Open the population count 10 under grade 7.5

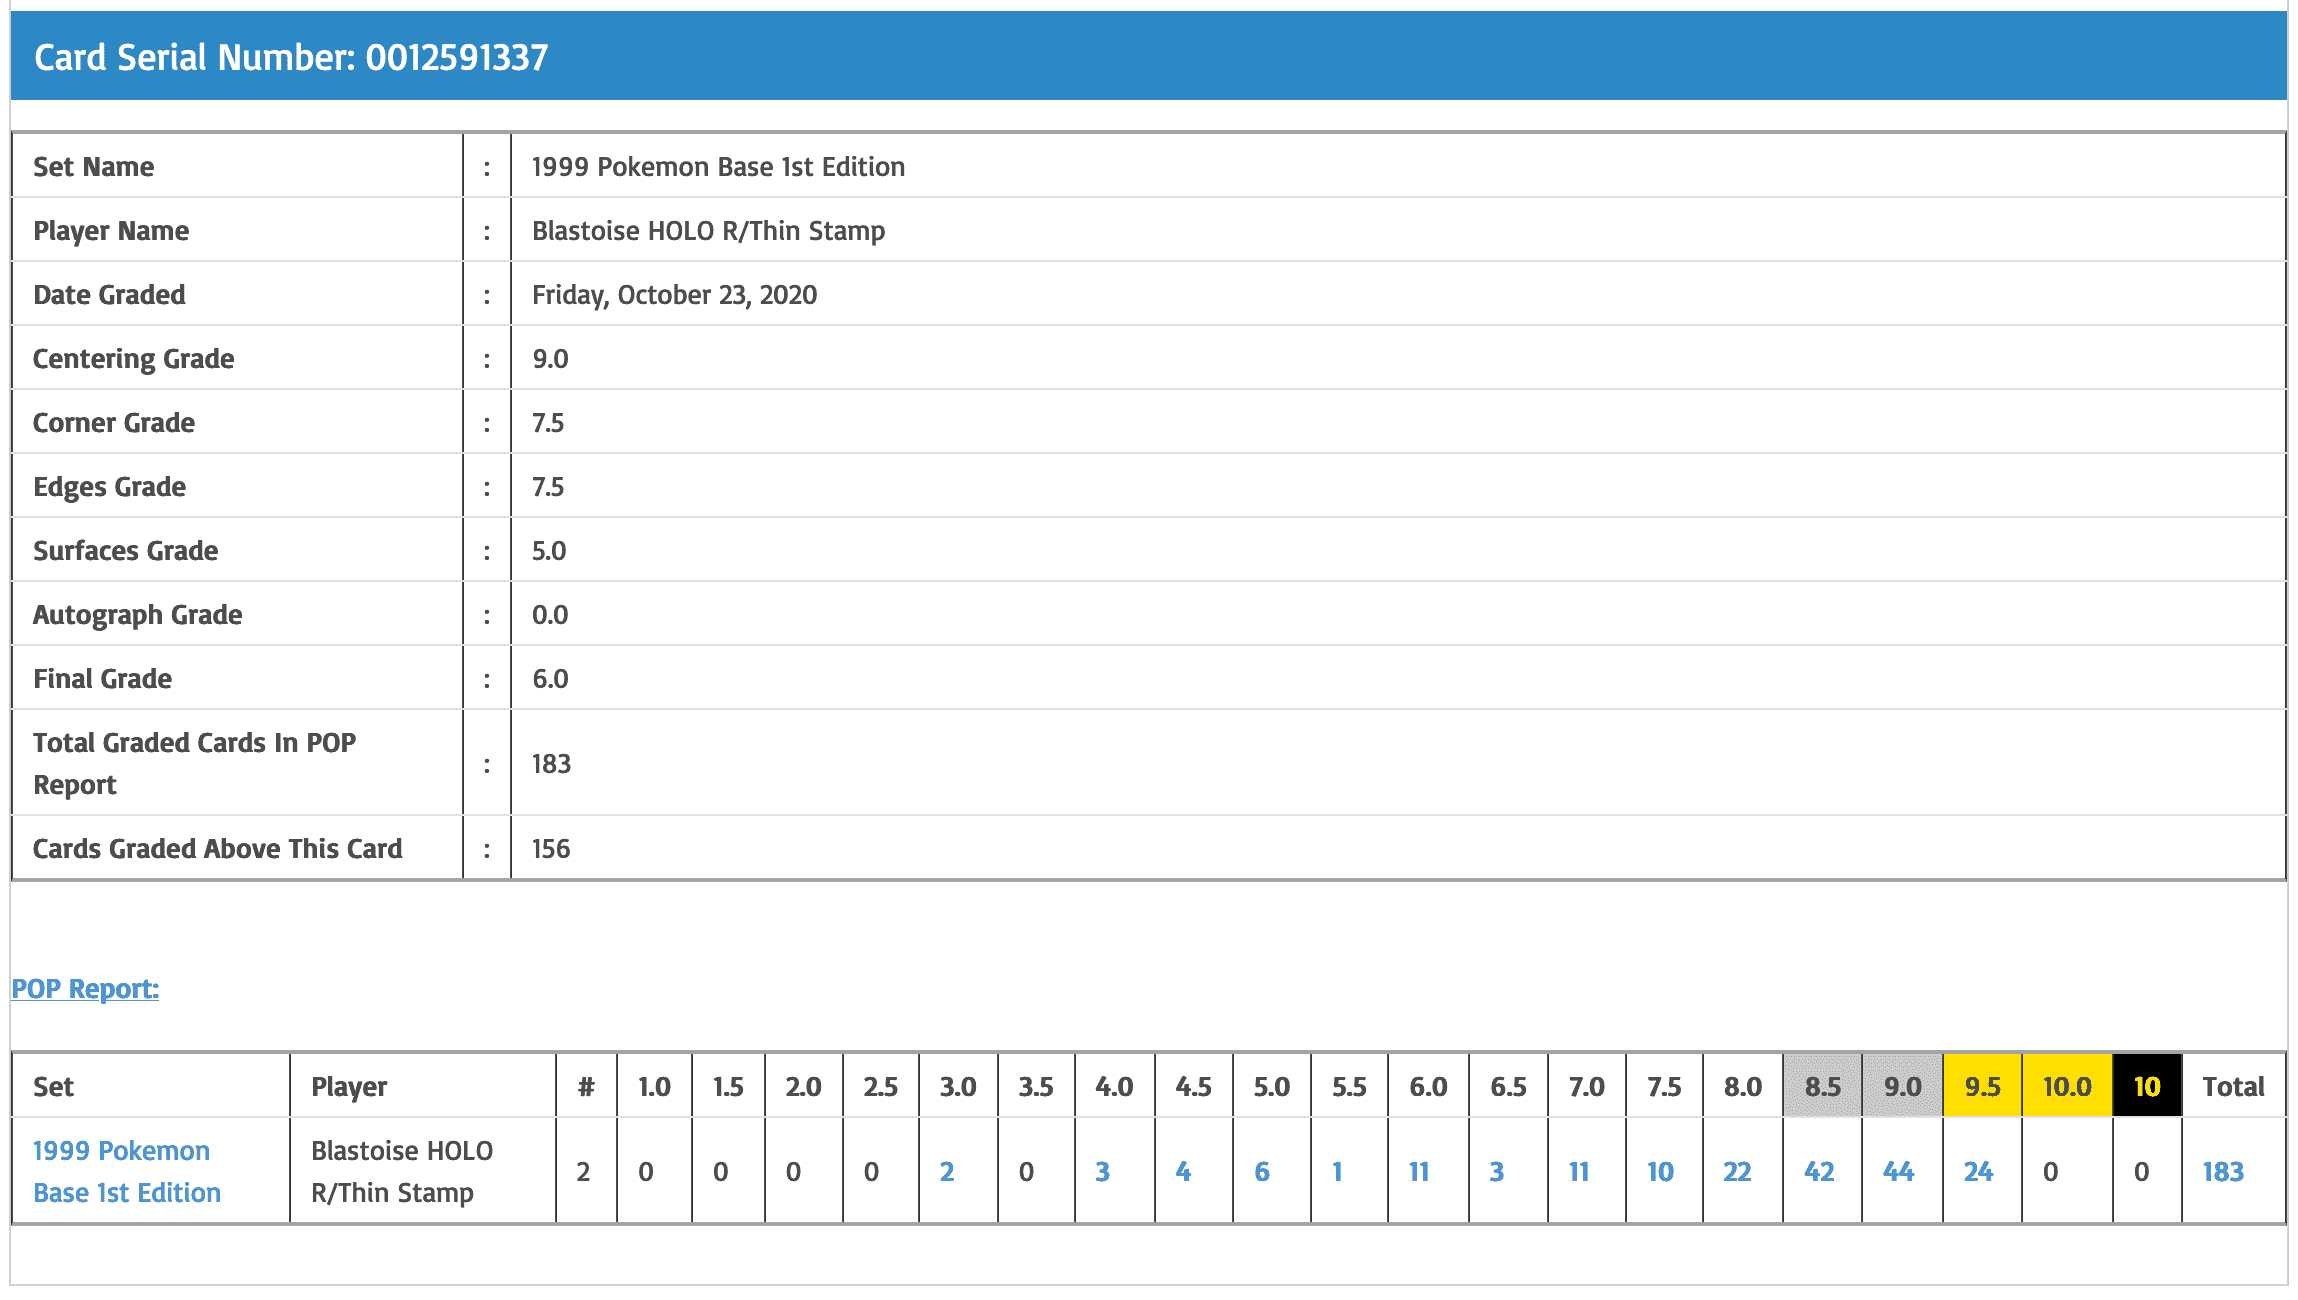tap(1660, 1171)
